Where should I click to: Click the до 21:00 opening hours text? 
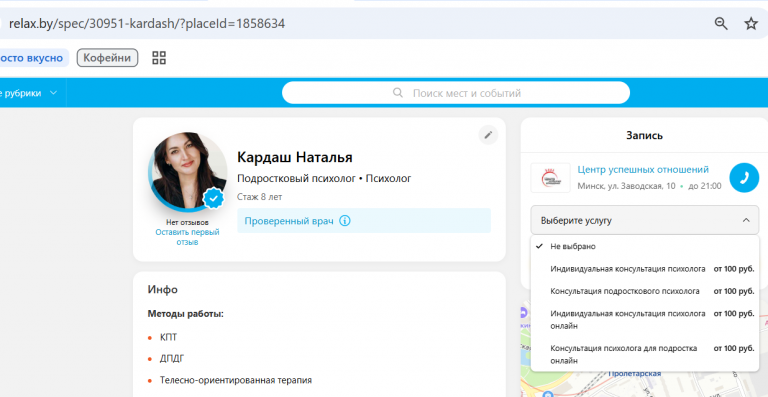click(x=705, y=186)
